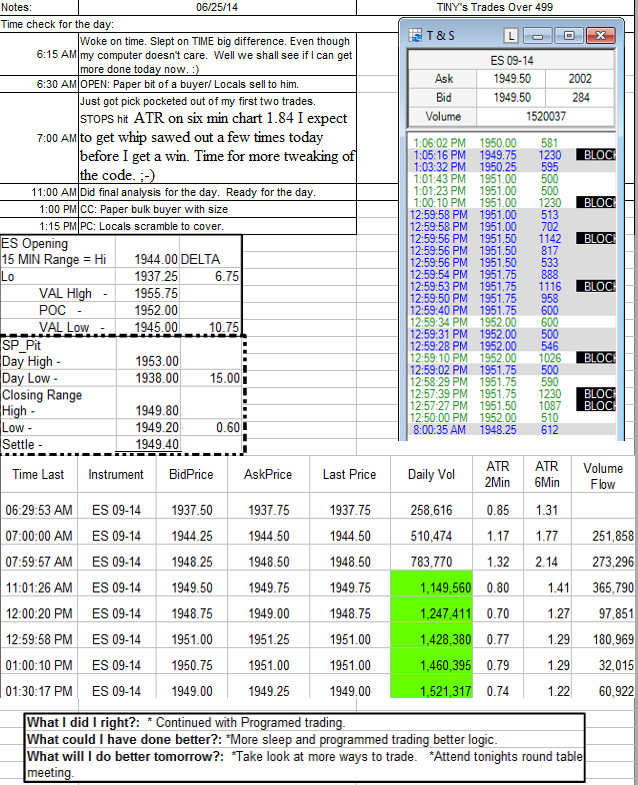Click the 7:00 AM notes cell
Screen dimensions: 638x785
(217, 138)
